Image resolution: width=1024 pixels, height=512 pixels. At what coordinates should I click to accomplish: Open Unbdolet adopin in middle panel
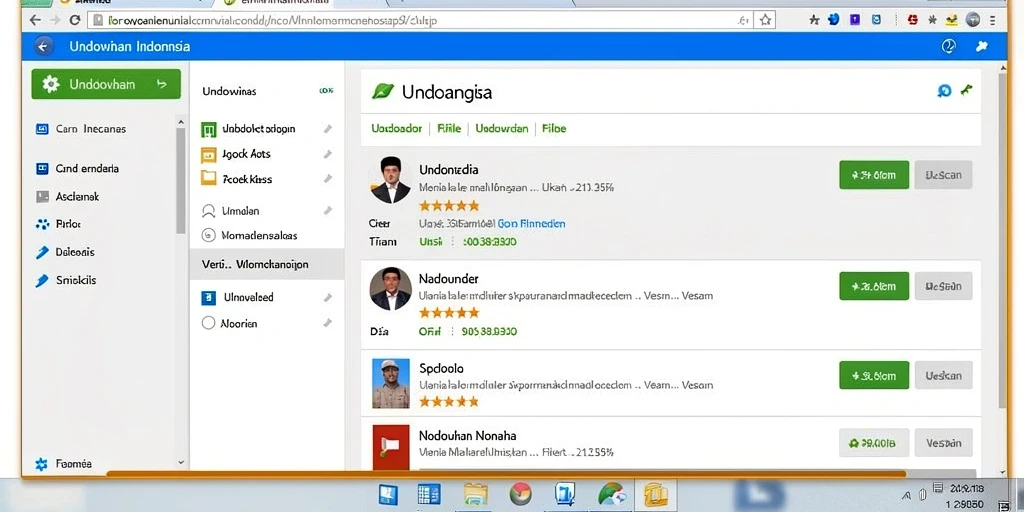pyautogui.click(x=248, y=129)
